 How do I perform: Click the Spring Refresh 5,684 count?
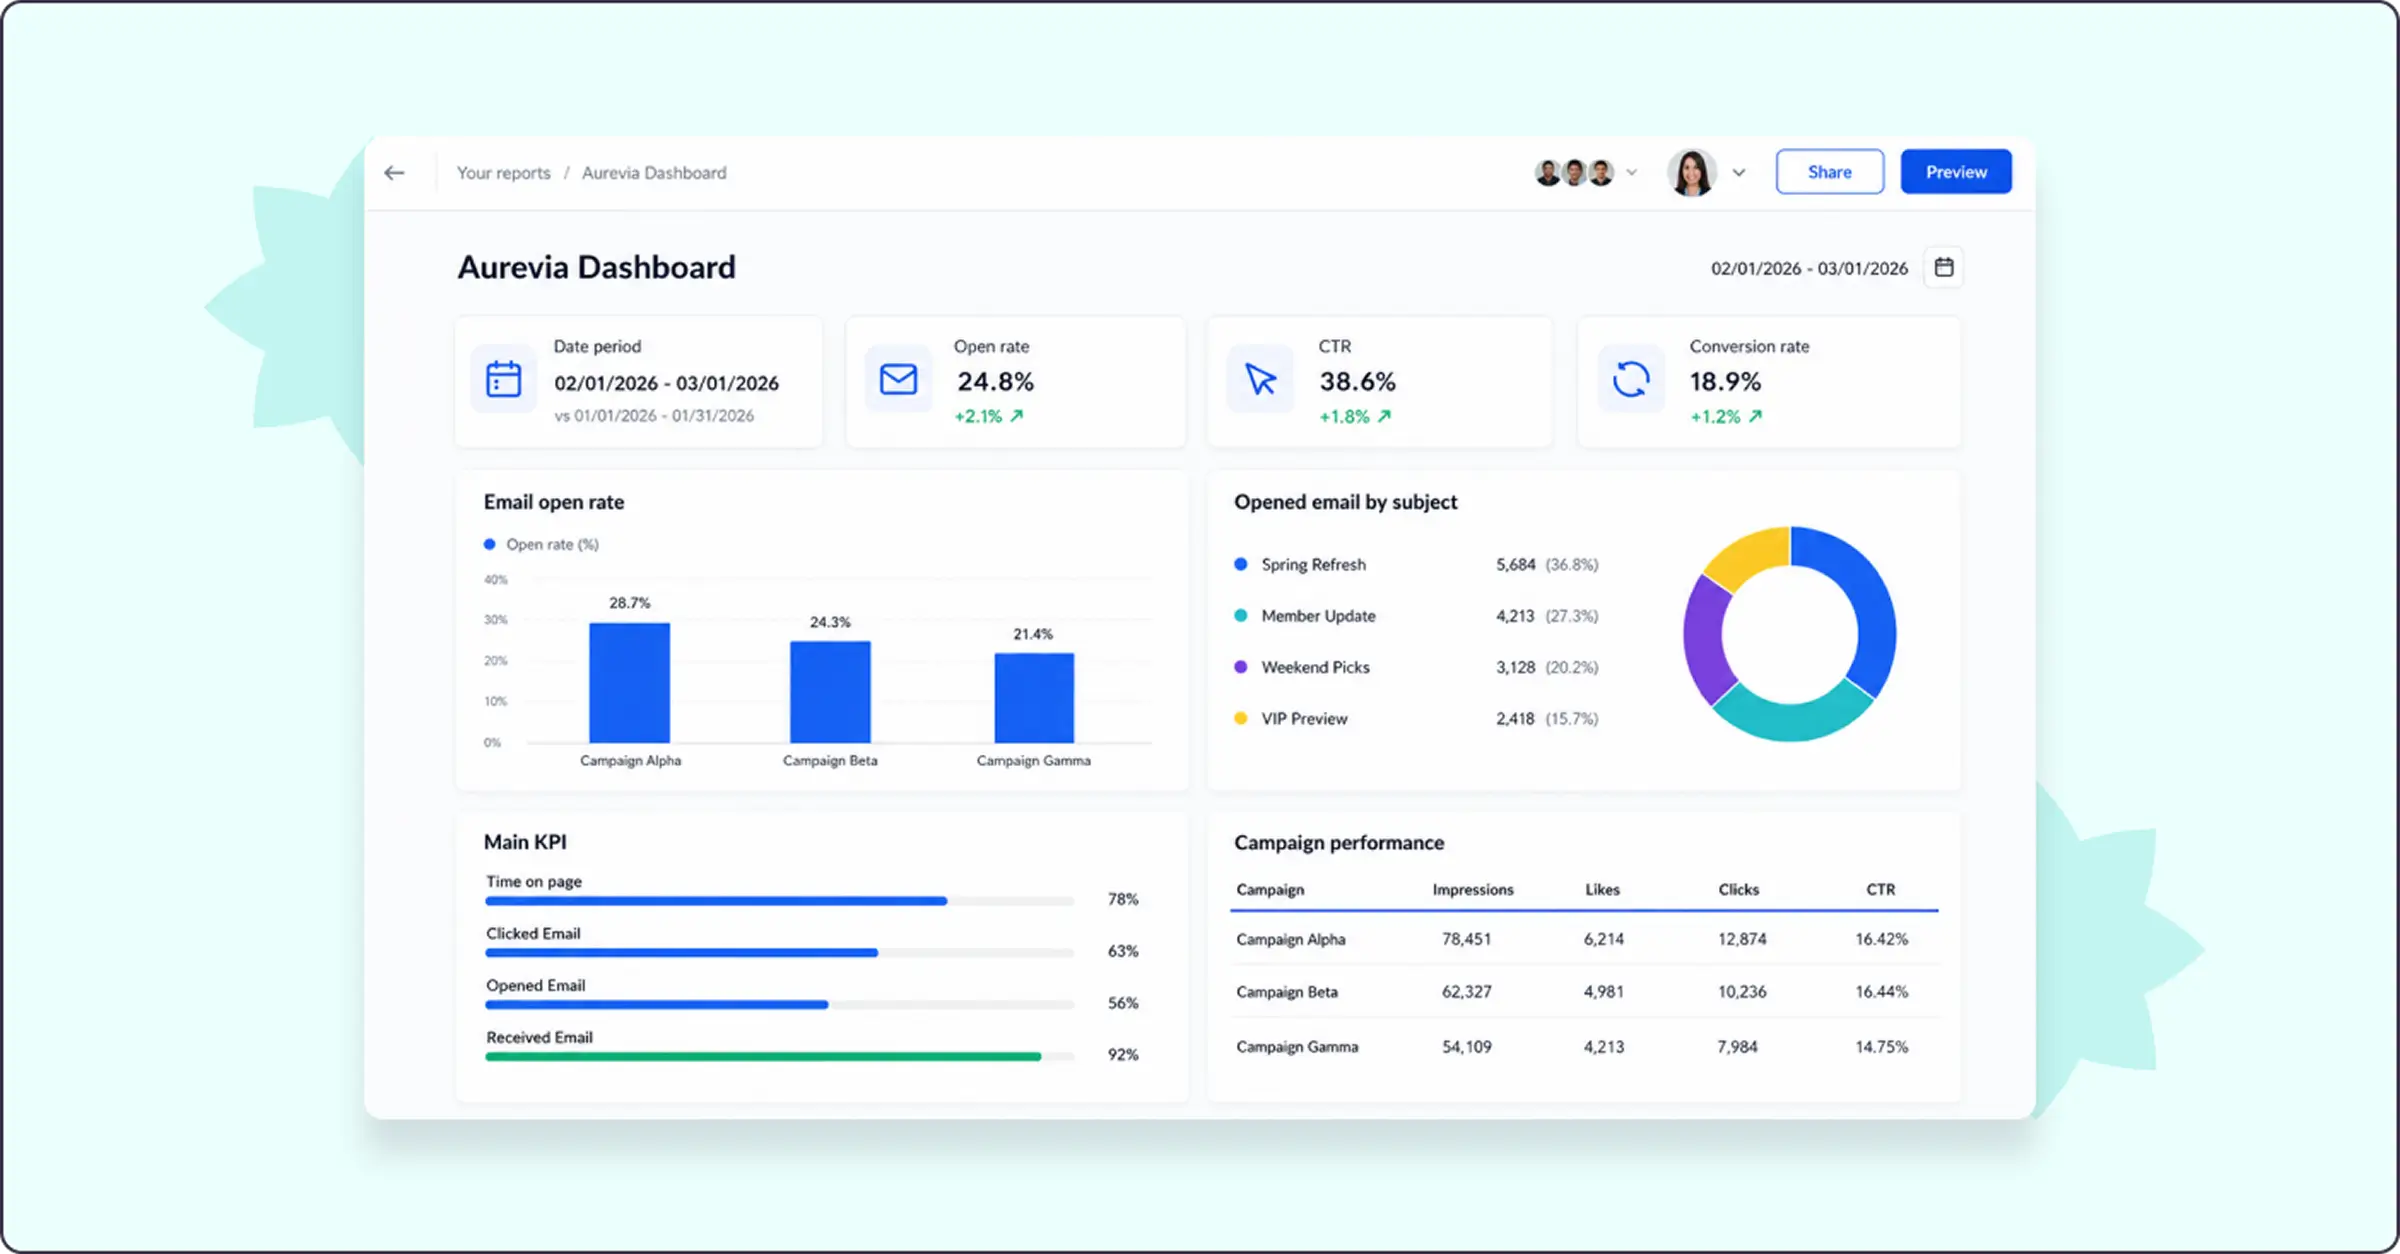pos(1515,564)
